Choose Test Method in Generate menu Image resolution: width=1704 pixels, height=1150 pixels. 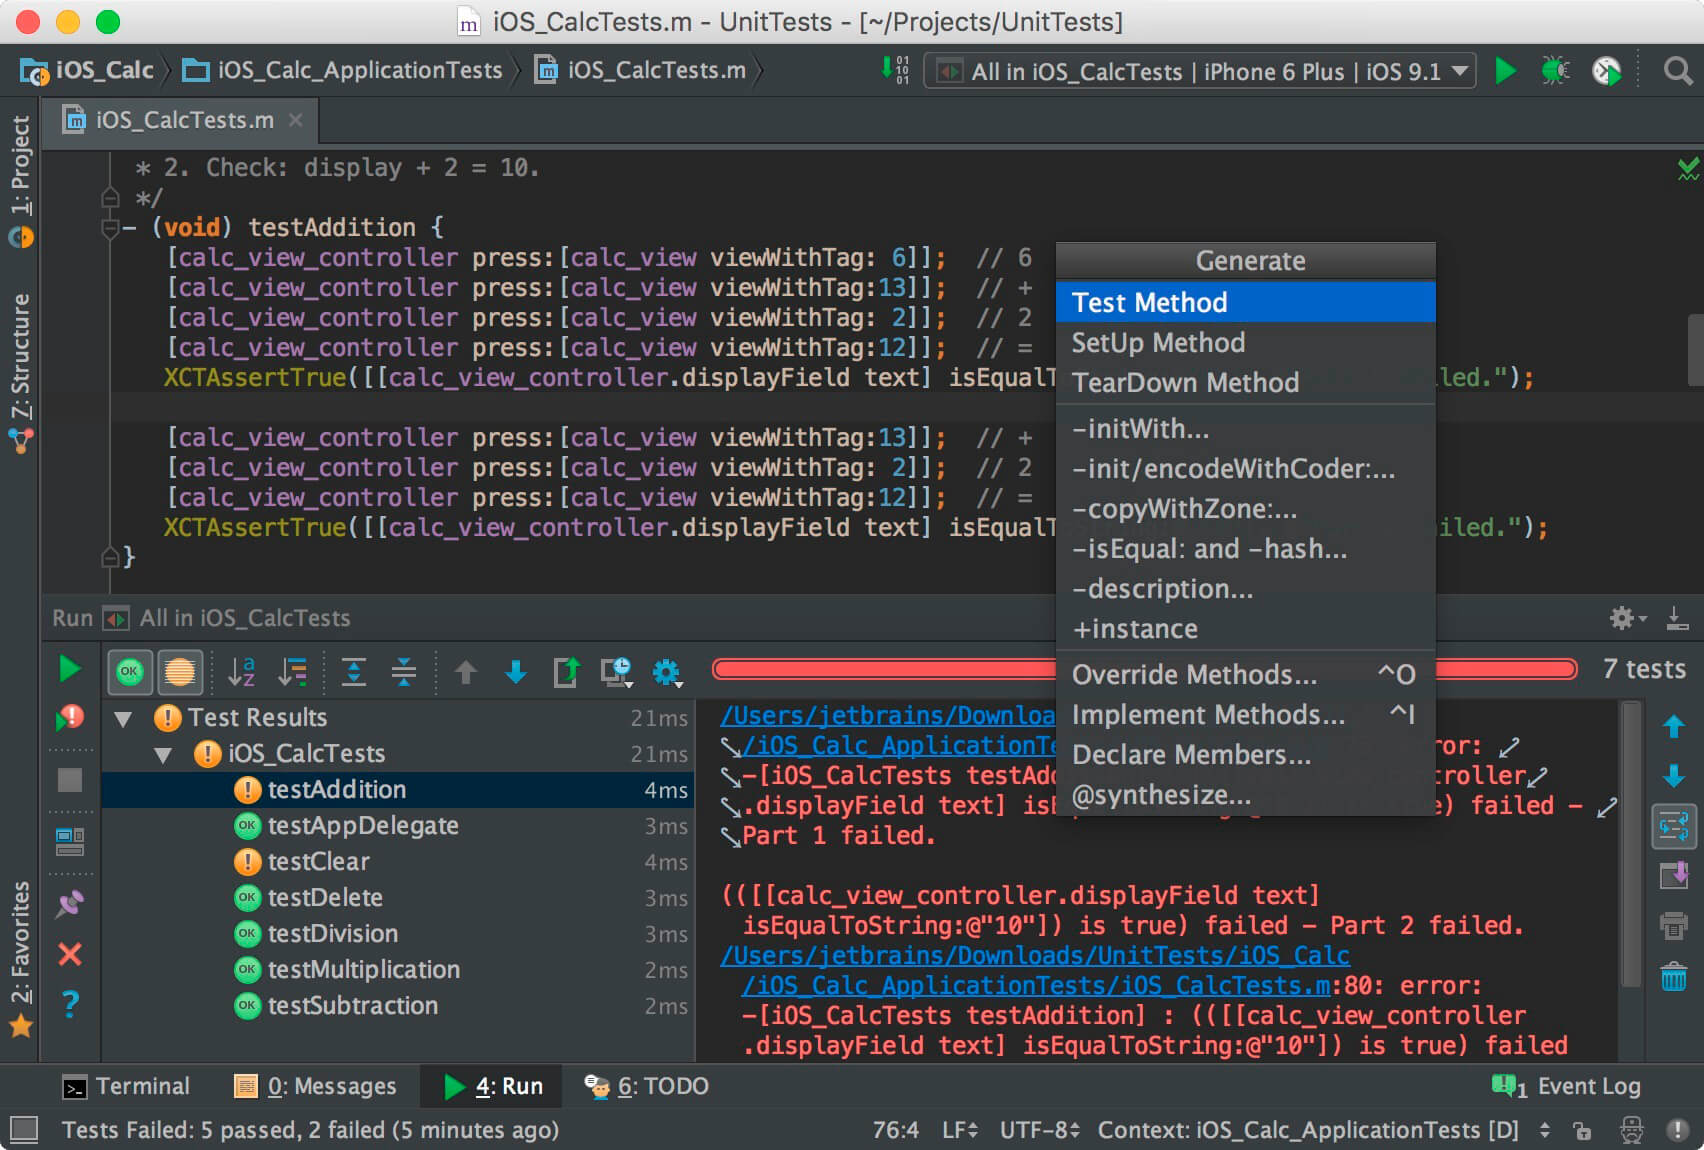[1245, 302]
